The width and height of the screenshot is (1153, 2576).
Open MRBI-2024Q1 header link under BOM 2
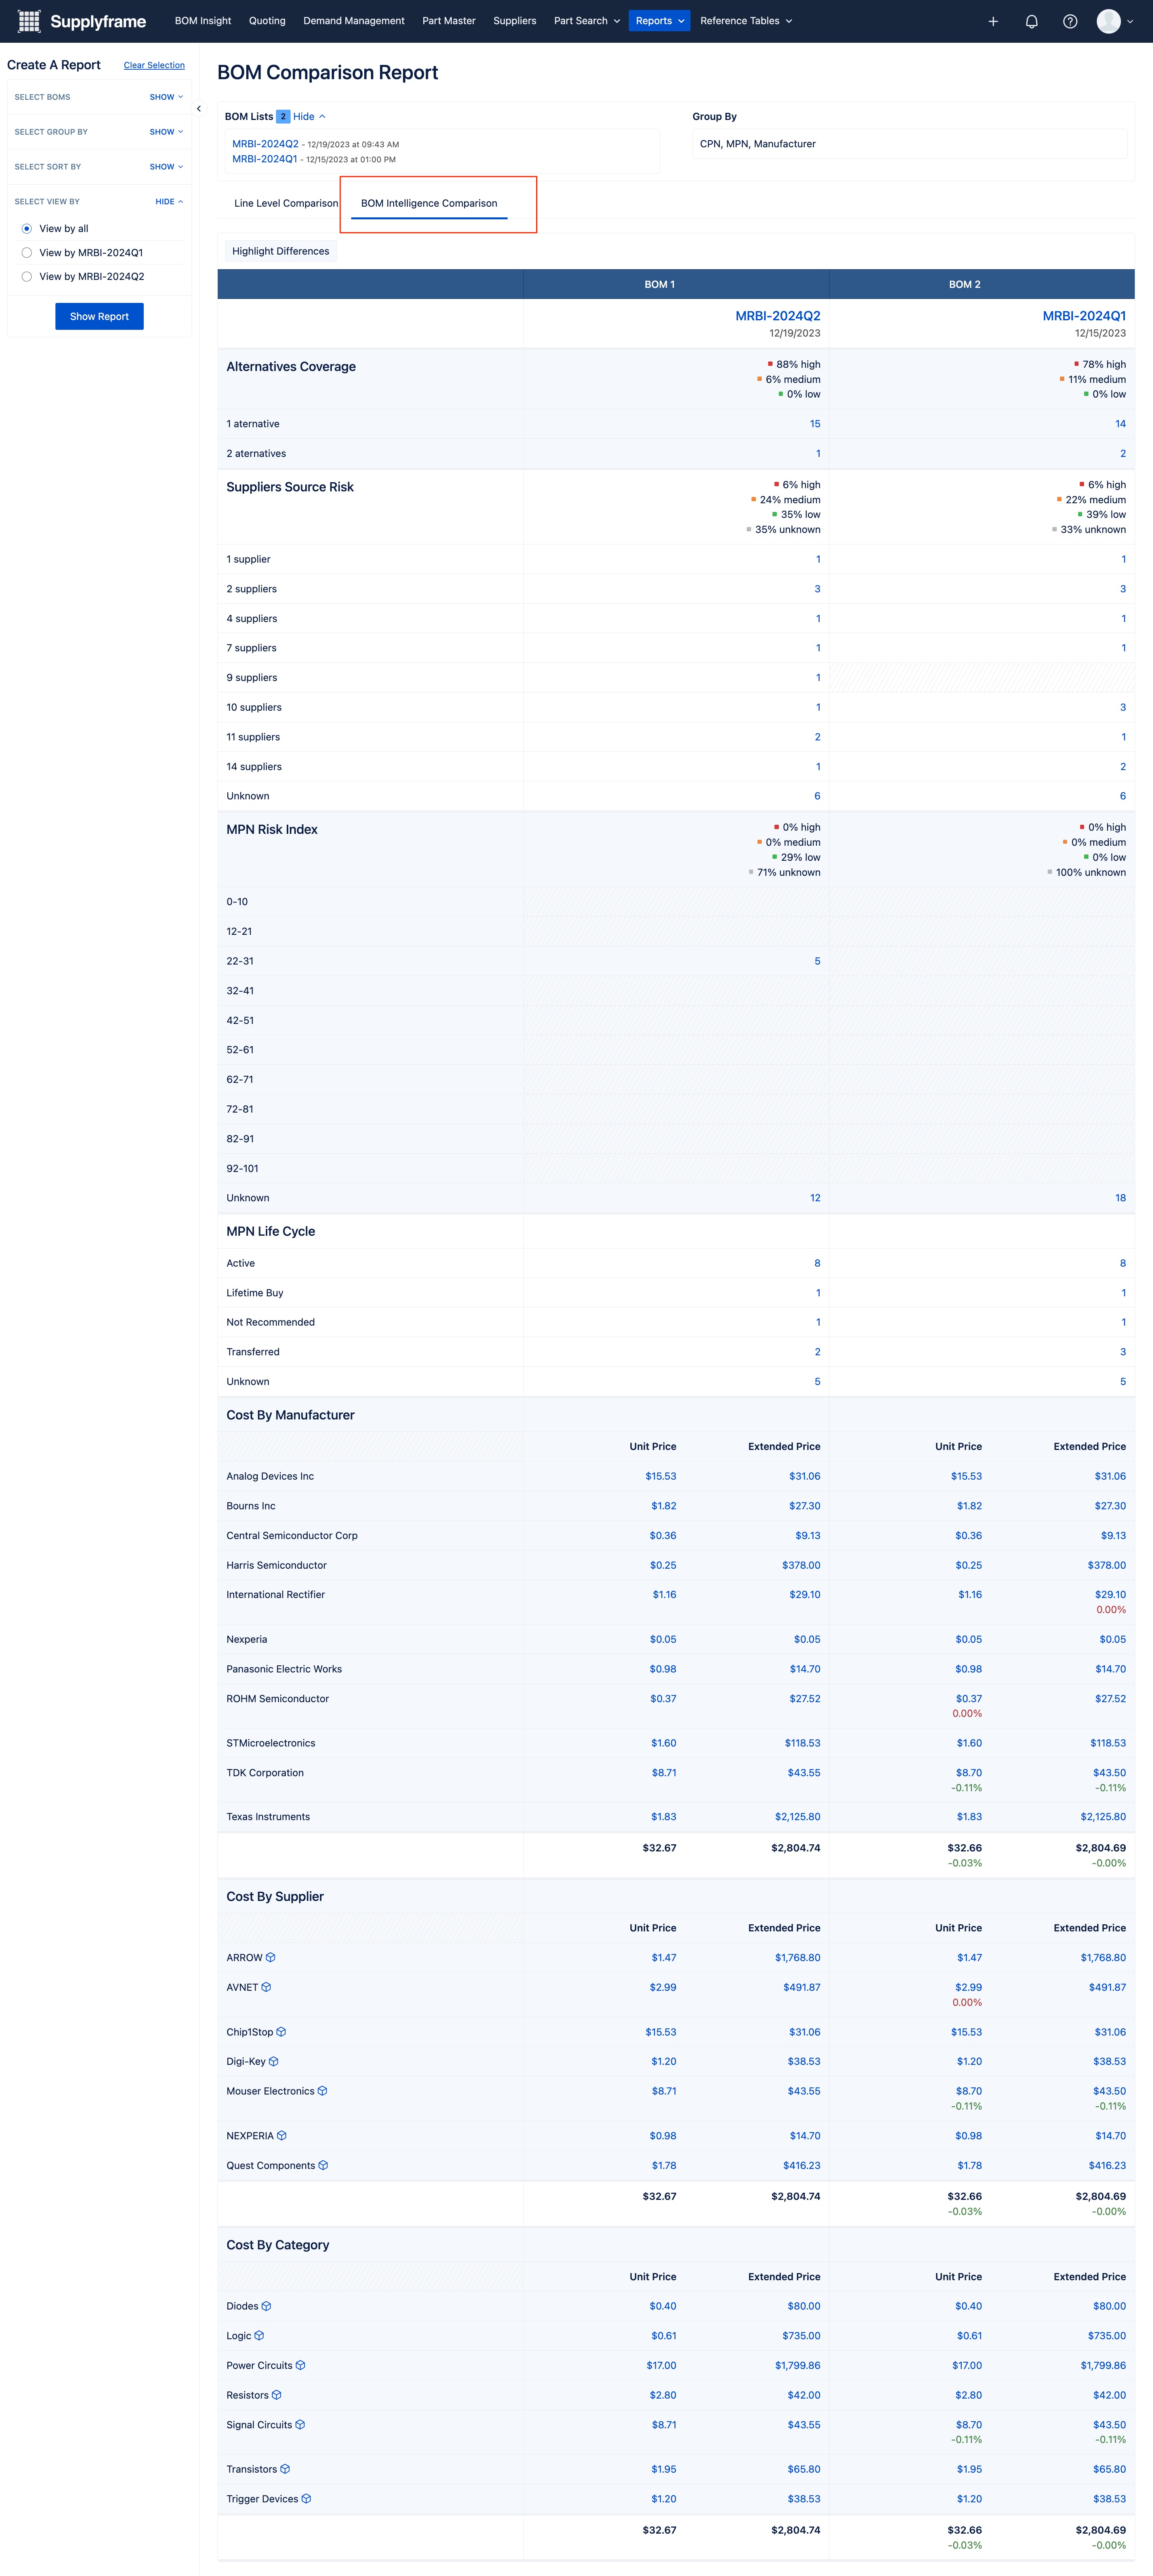[1084, 316]
